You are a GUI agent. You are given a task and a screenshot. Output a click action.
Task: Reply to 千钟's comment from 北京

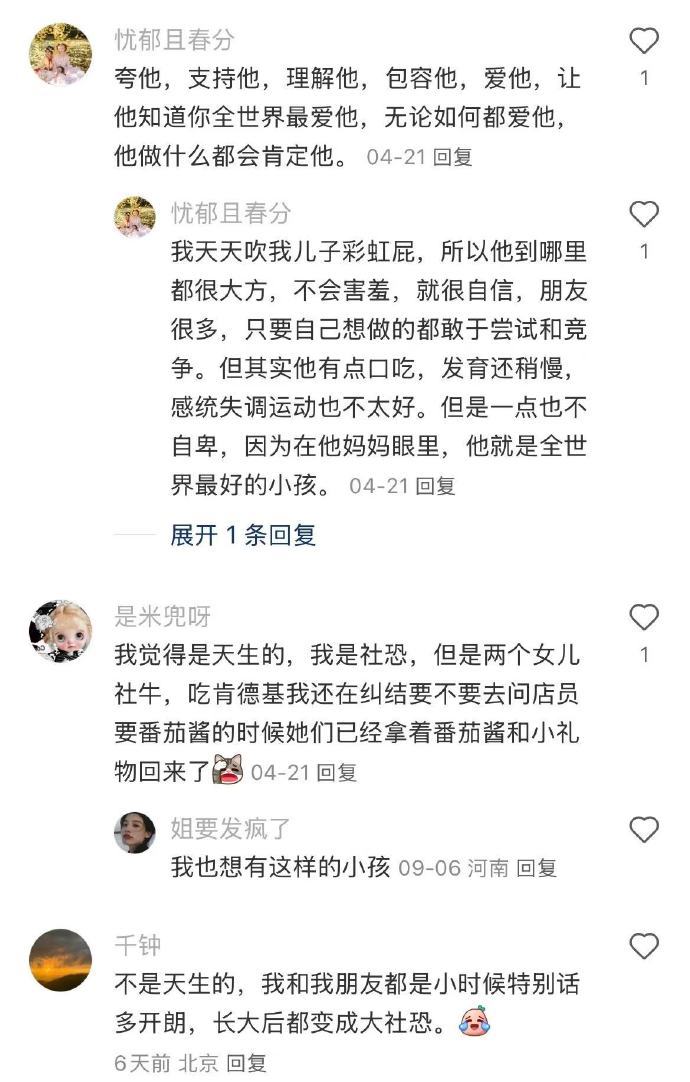click(246, 1063)
